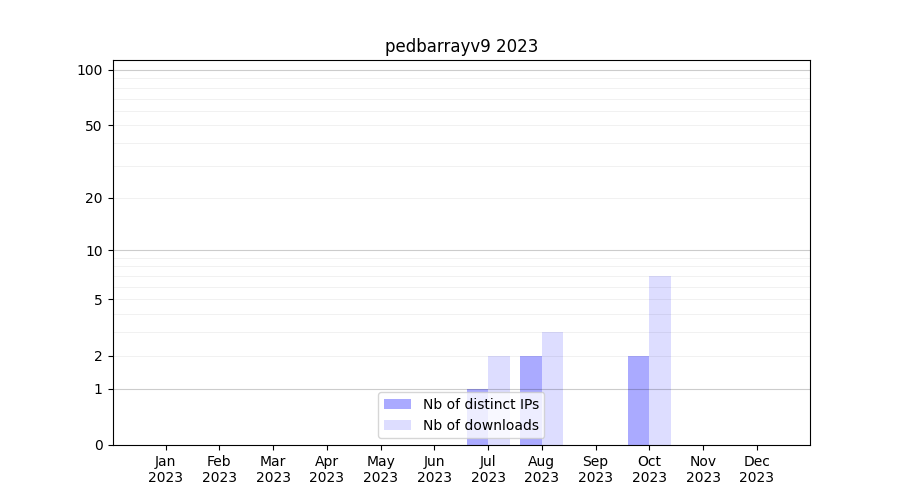Click the chart title 'pedbarrayv9 2023'
This screenshot has width=900, height=500.
click(x=461, y=46)
